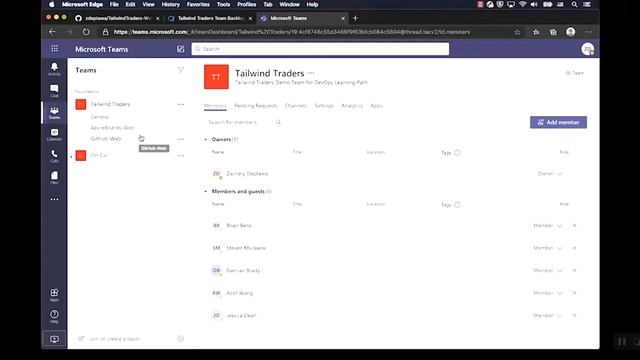Open the Files icon in sidebar
The image size is (640, 360).
(x=54, y=178)
